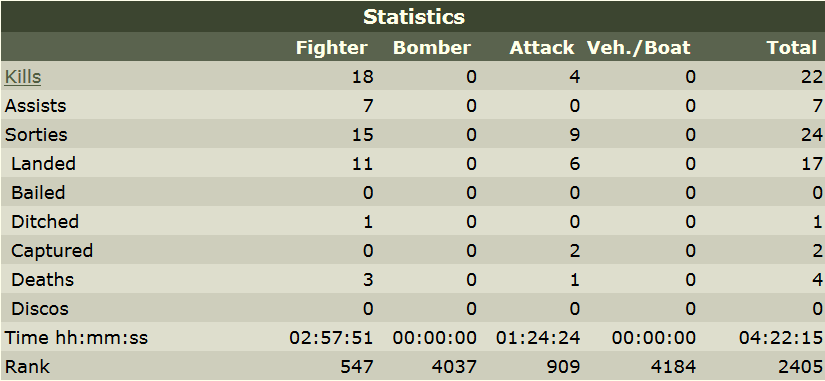
Task: Click Attack rank value 909
Action: pos(563,366)
